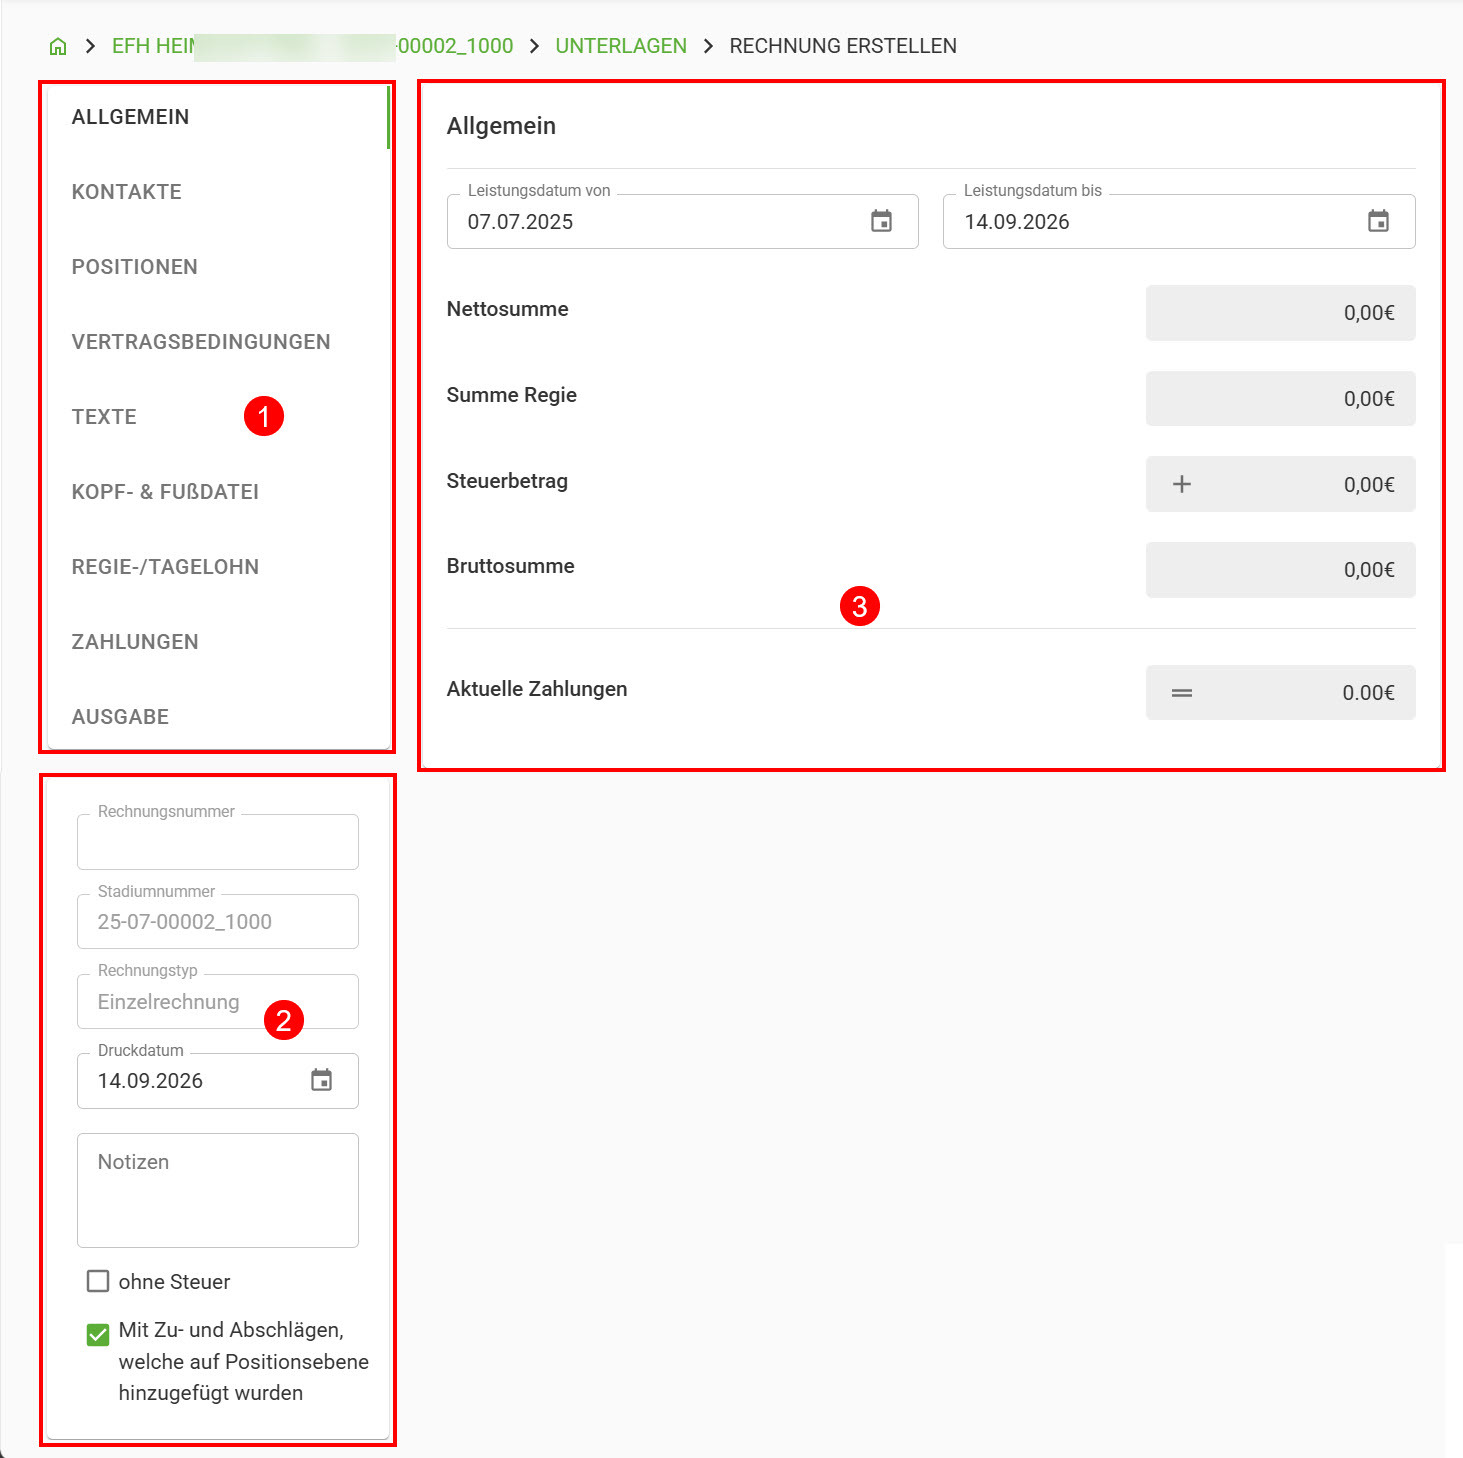Click equals icon in Aktuelle Zahlungen

point(1182,693)
